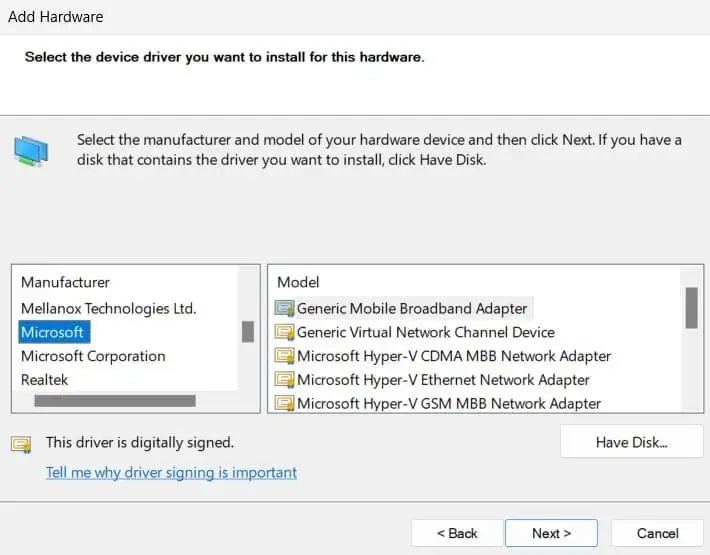Image resolution: width=710 pixels, height=555 pixels.
Task: Choose Microsoft Hyper-V CDMA MBB Network Adapter
Action: click(454, 356)
